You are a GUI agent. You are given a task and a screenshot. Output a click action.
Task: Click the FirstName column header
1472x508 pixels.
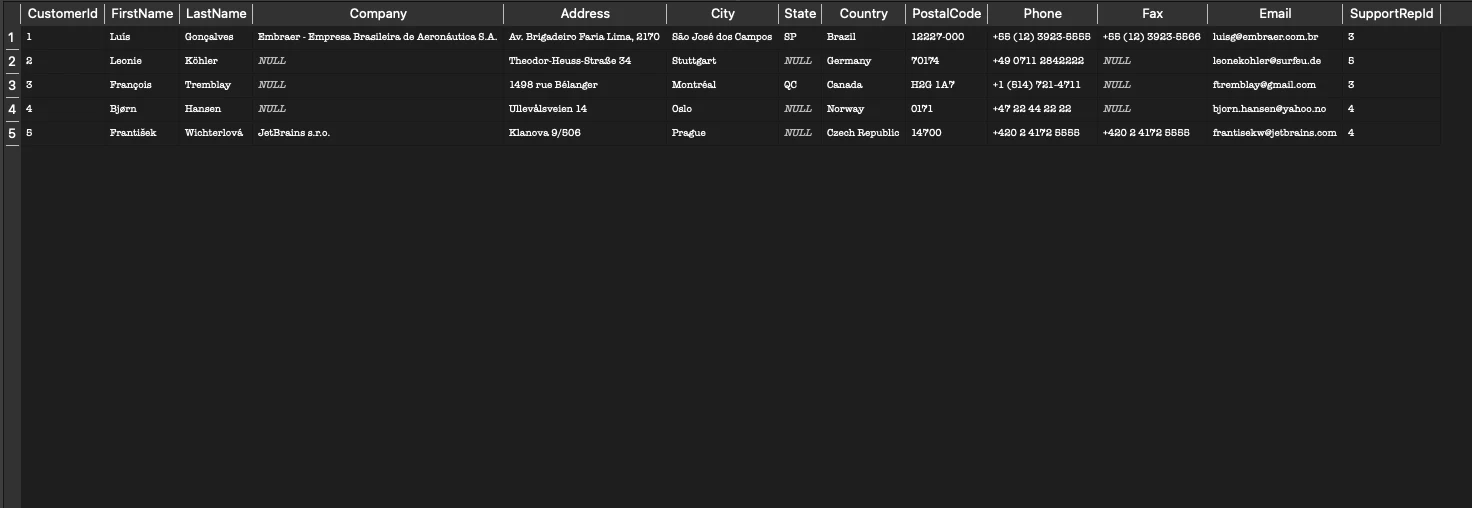click(142, 14)
